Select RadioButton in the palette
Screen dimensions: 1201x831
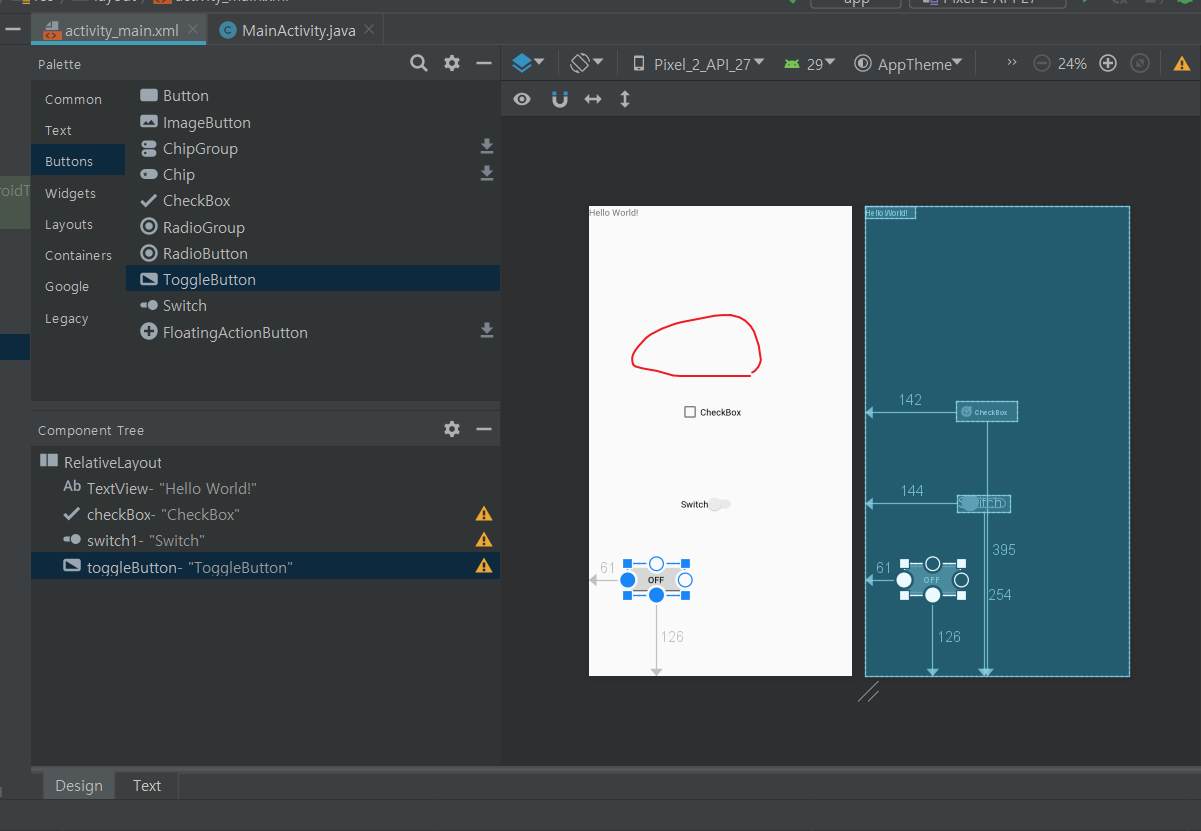click(x=313, y=253)
